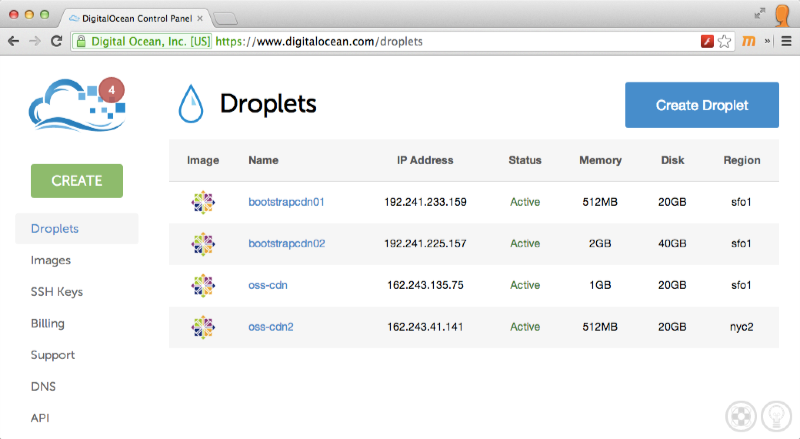Show more extensions with the double chevron
This screenshot has width=800, height=439.
coord(767,41)
